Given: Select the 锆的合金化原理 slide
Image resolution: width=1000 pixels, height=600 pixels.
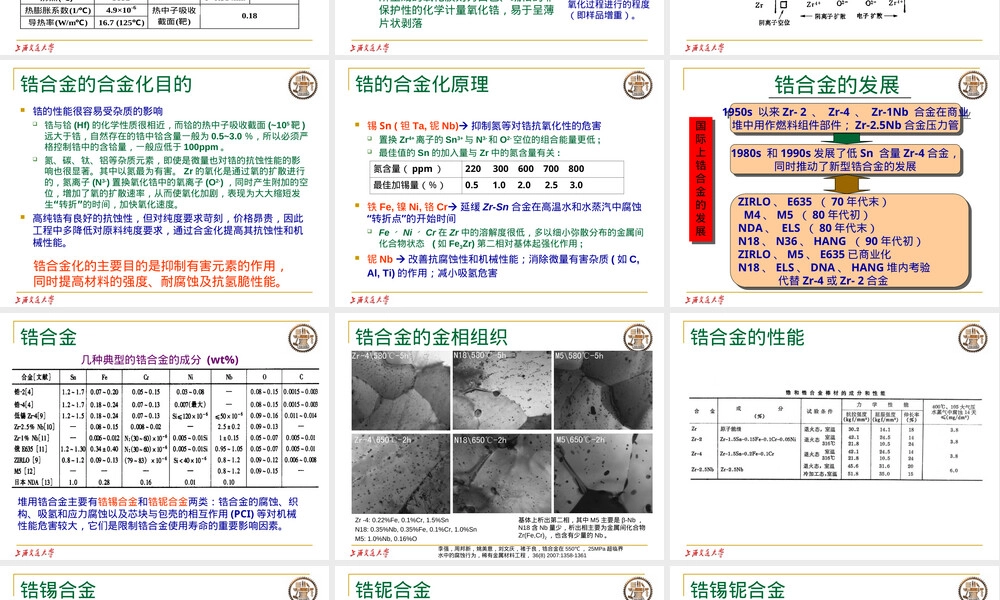Looking at the screenshot, I should pos(499,184).
